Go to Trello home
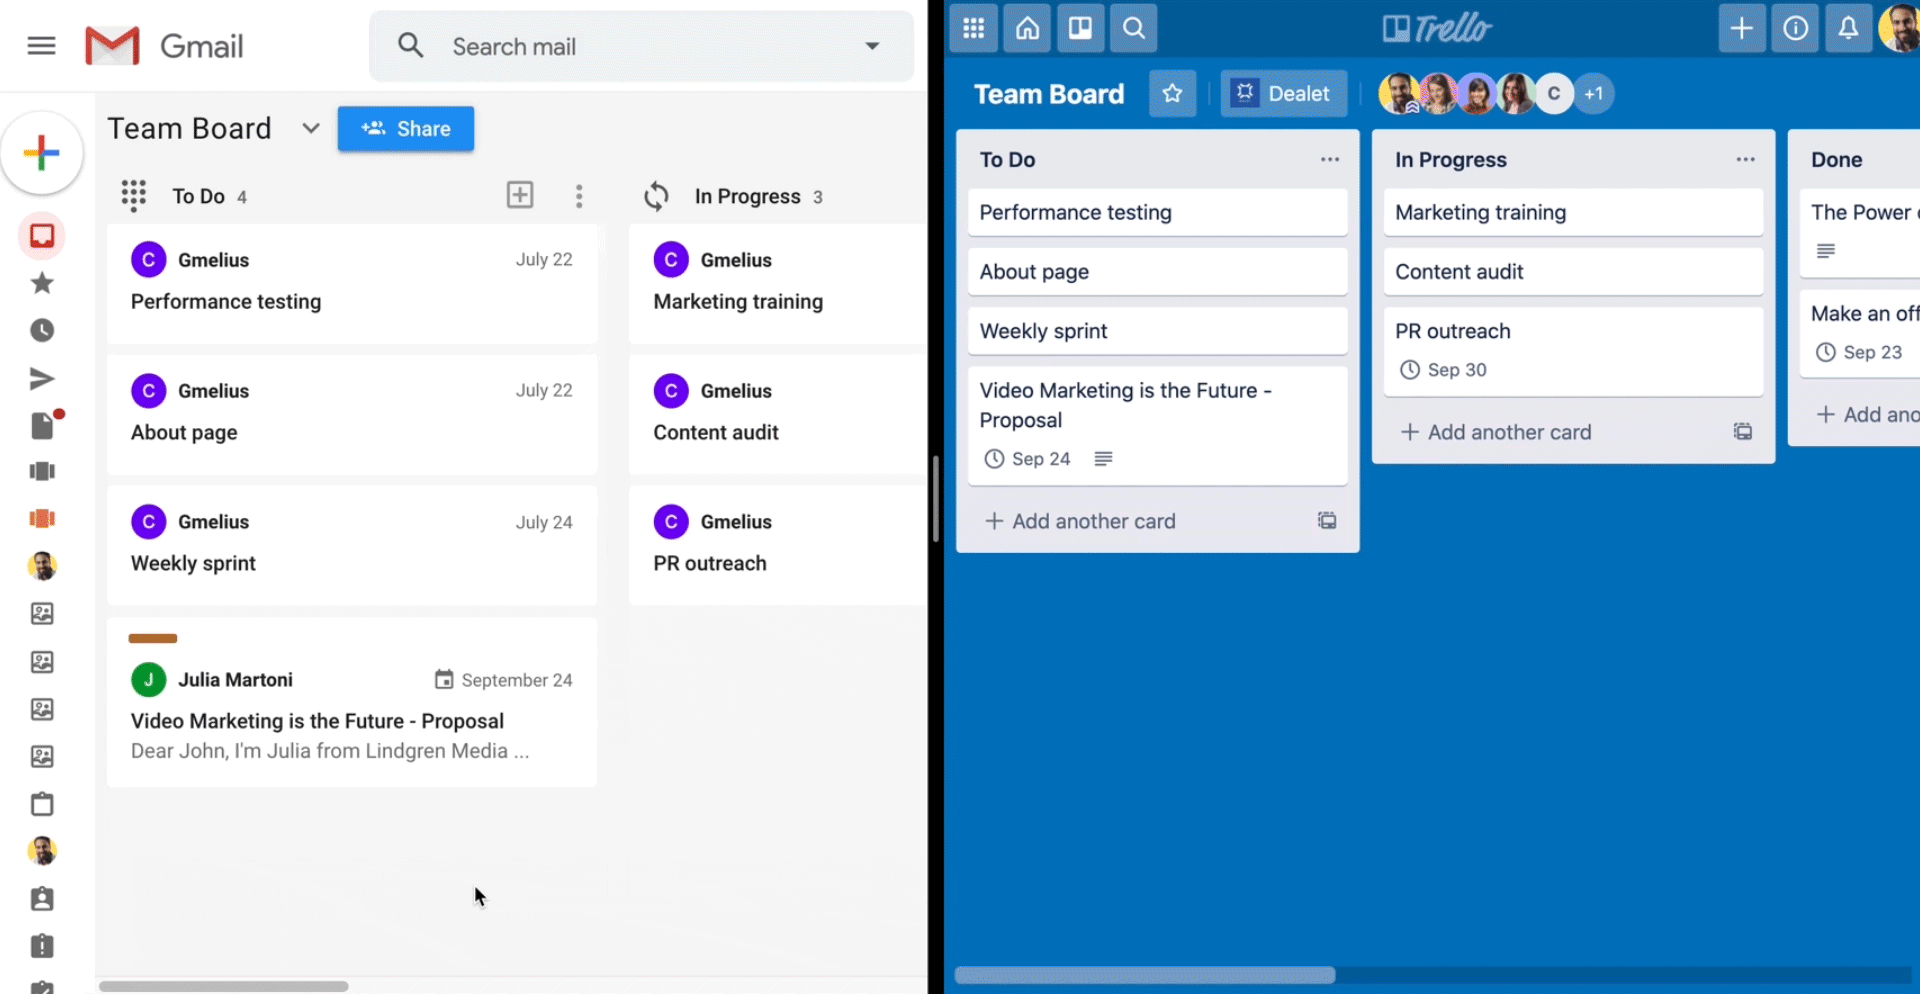The height and width of the screenshot is (994, 1920). [1027, 28]
